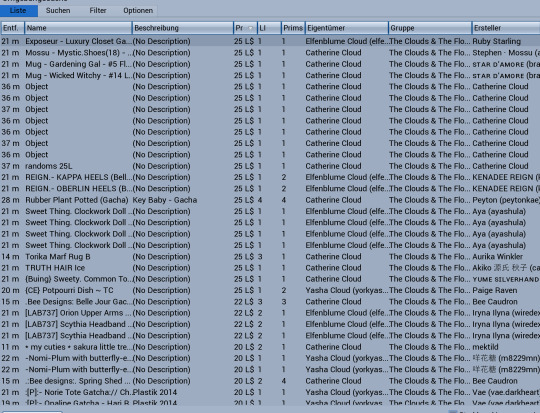Click Prims value 4 in Rubber Plant row
This screenshot has width=540, height=413.
(284, 200)
